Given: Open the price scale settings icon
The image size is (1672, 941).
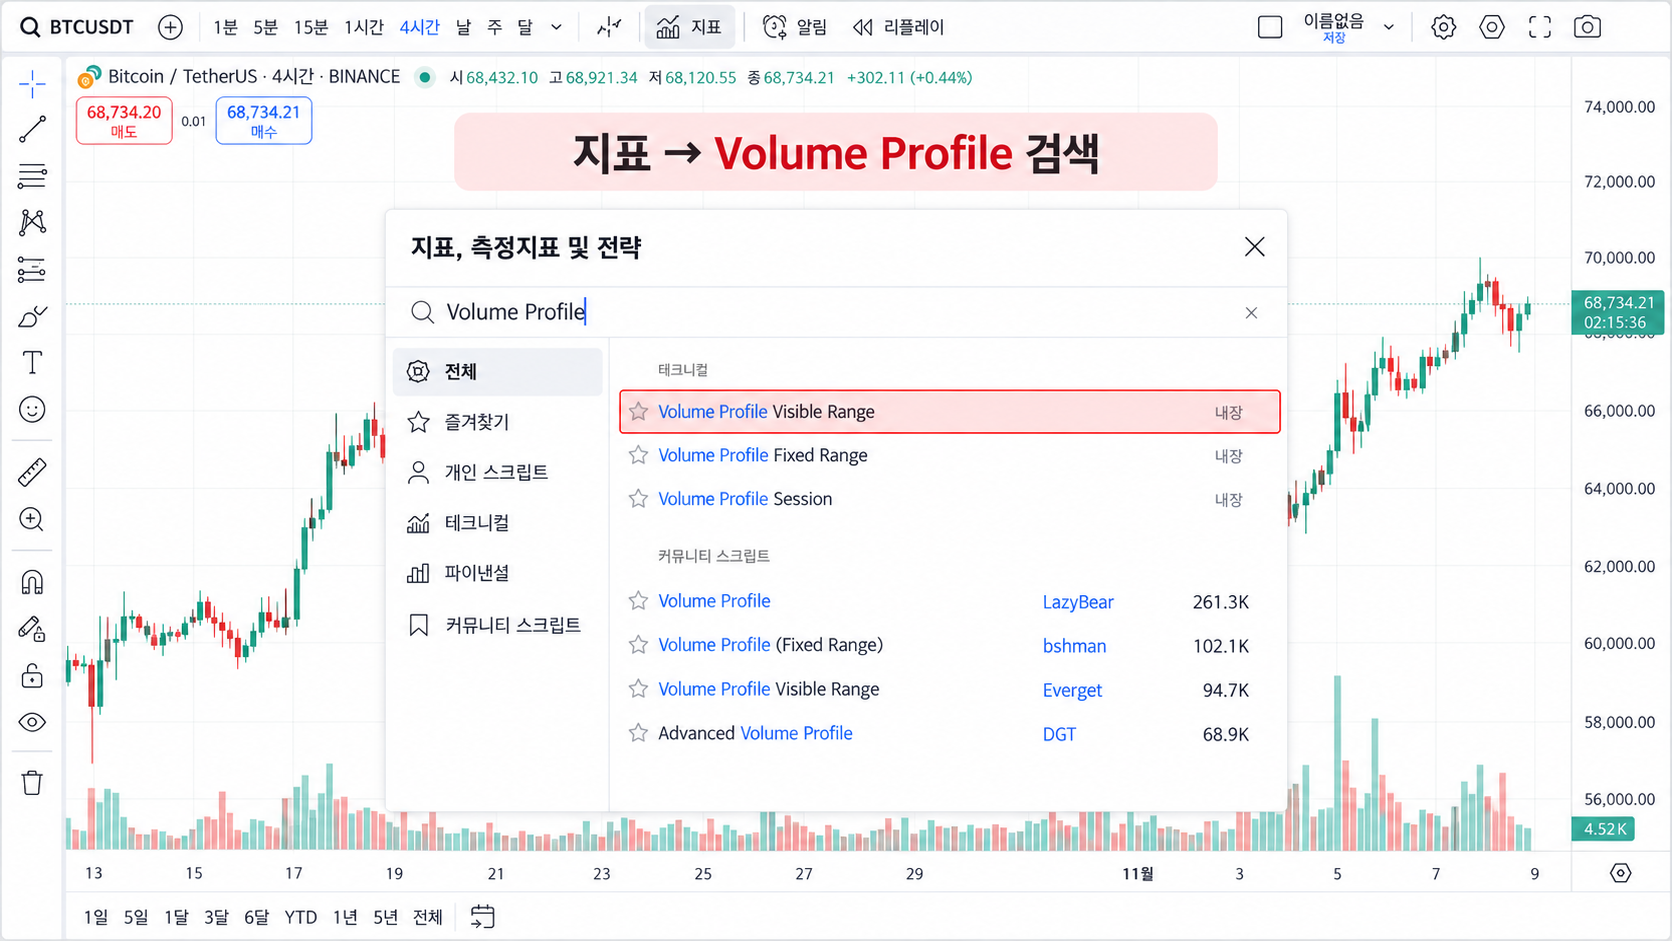Looking at the screenshot, I should (x=1621, y=873).
